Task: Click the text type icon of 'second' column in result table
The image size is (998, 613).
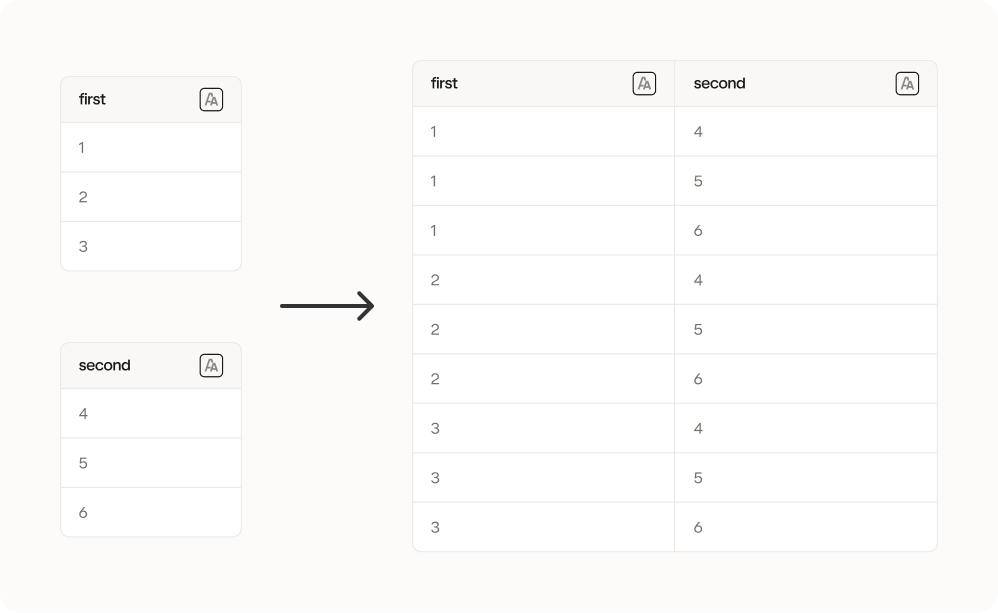Action: tap(907, 84)
